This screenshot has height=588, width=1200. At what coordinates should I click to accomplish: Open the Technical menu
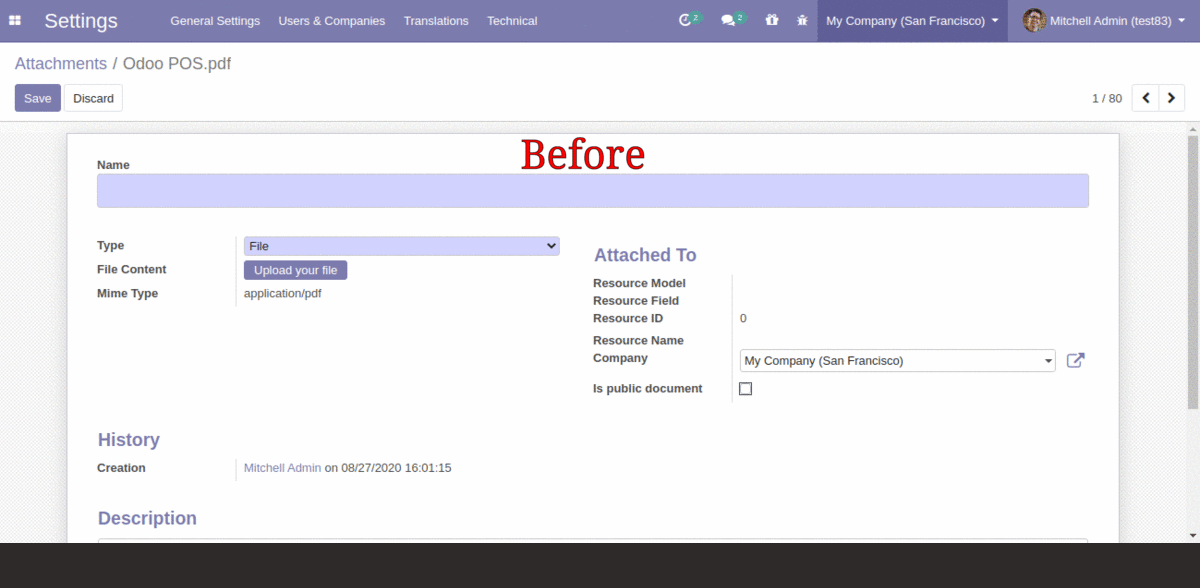(512, 21)
